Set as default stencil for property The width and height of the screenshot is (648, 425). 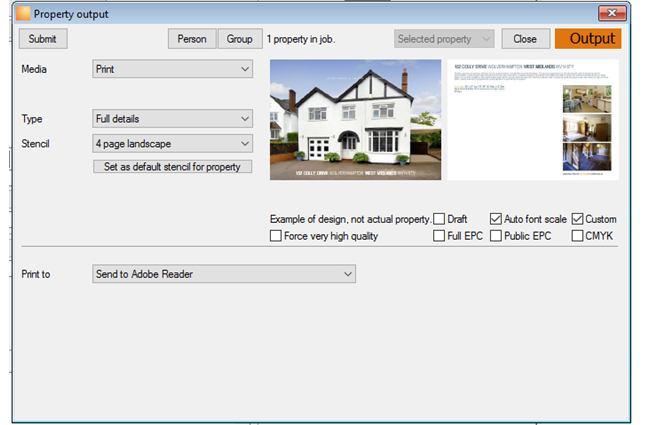click(x=172, y=167)
